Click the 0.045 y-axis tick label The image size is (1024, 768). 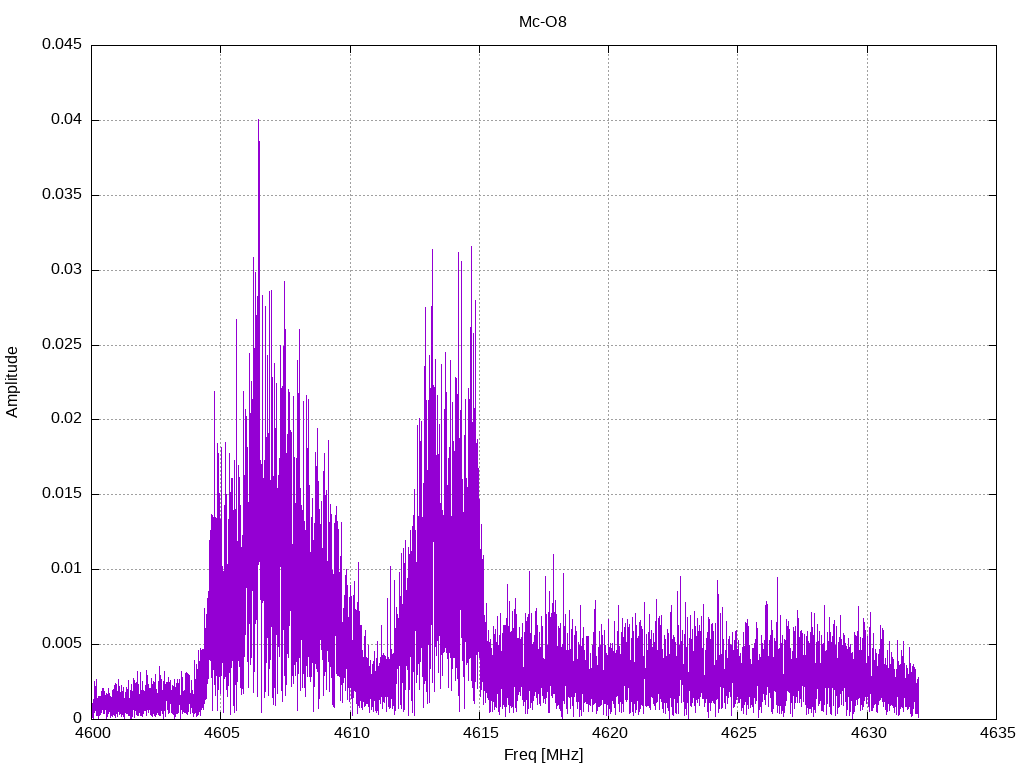tap(61, 45)
